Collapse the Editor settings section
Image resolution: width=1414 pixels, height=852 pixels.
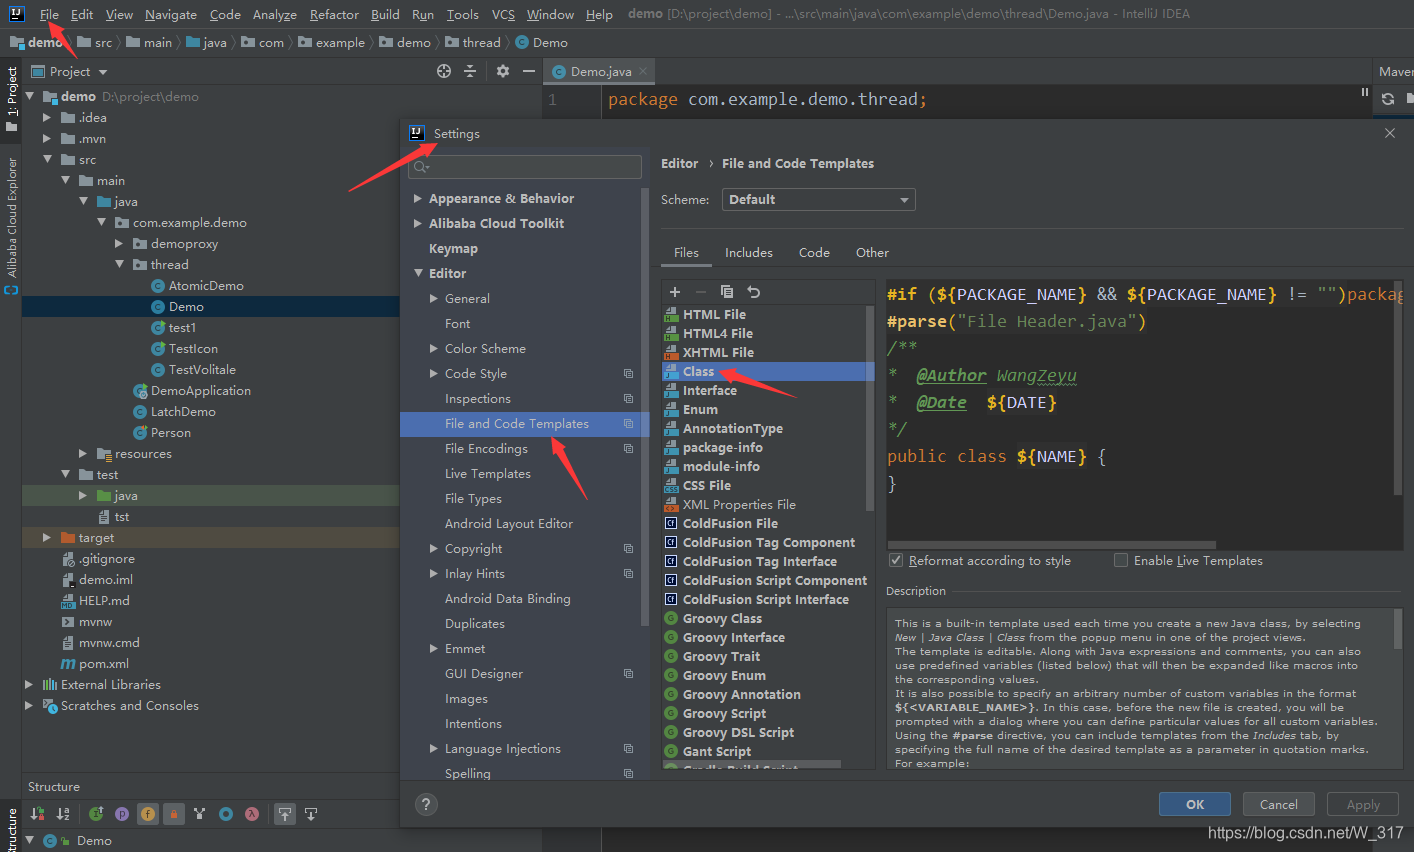pos(418,274)
